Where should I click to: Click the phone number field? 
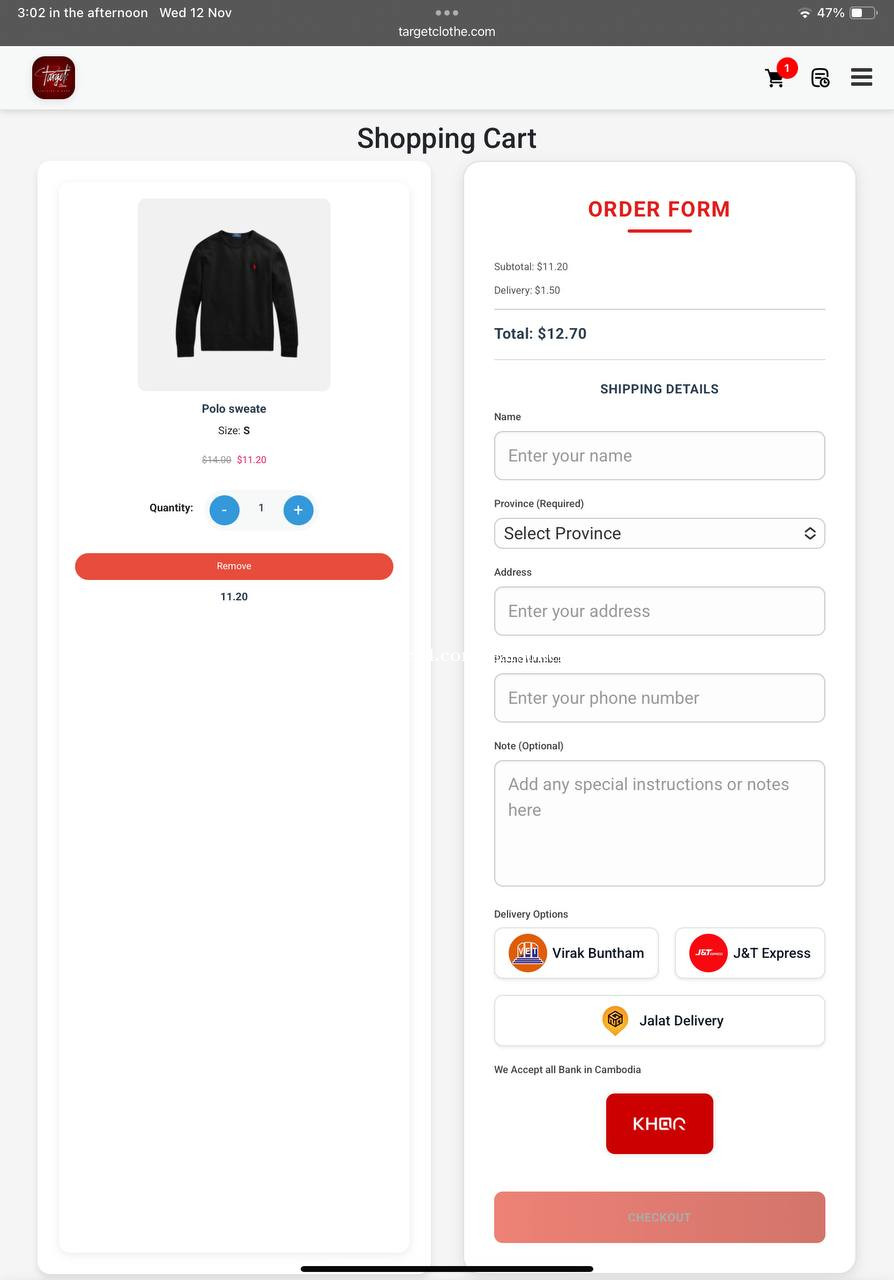659,698
